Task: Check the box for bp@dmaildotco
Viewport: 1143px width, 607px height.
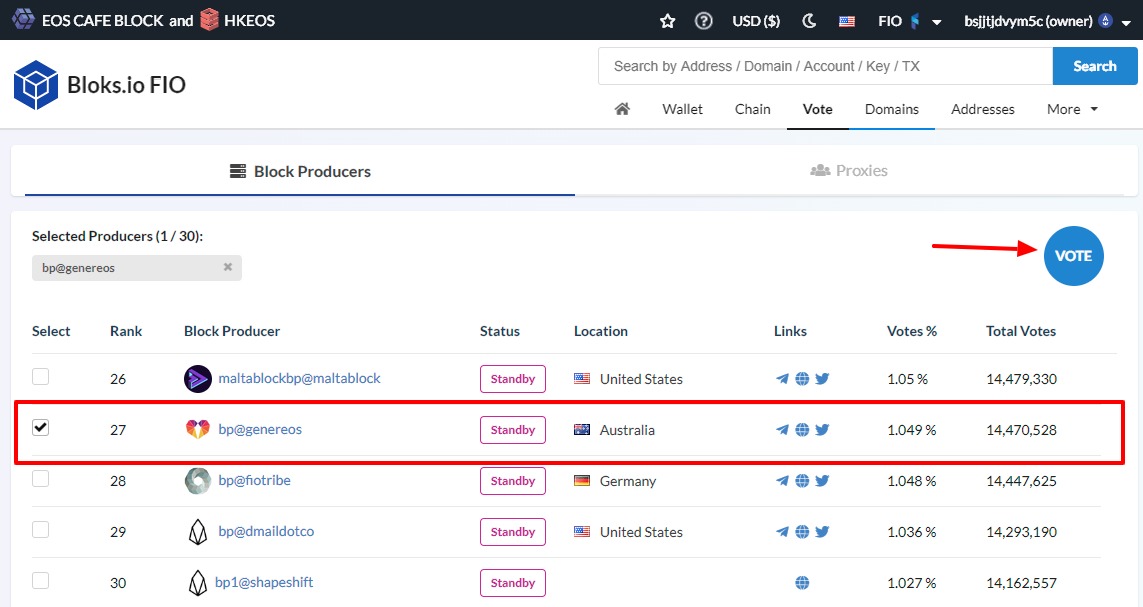Action: click(x=41, y=529)
